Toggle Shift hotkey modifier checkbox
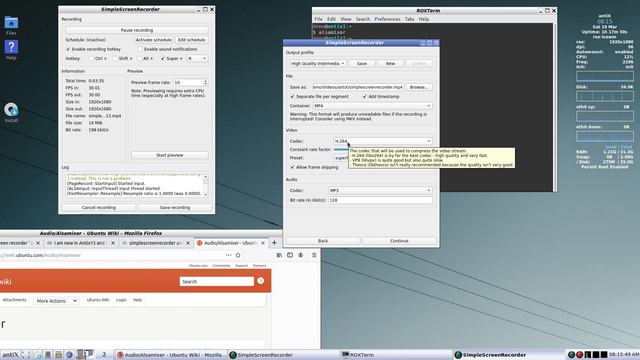This screenshot has height=360, width=640. (x=115, y=59)
